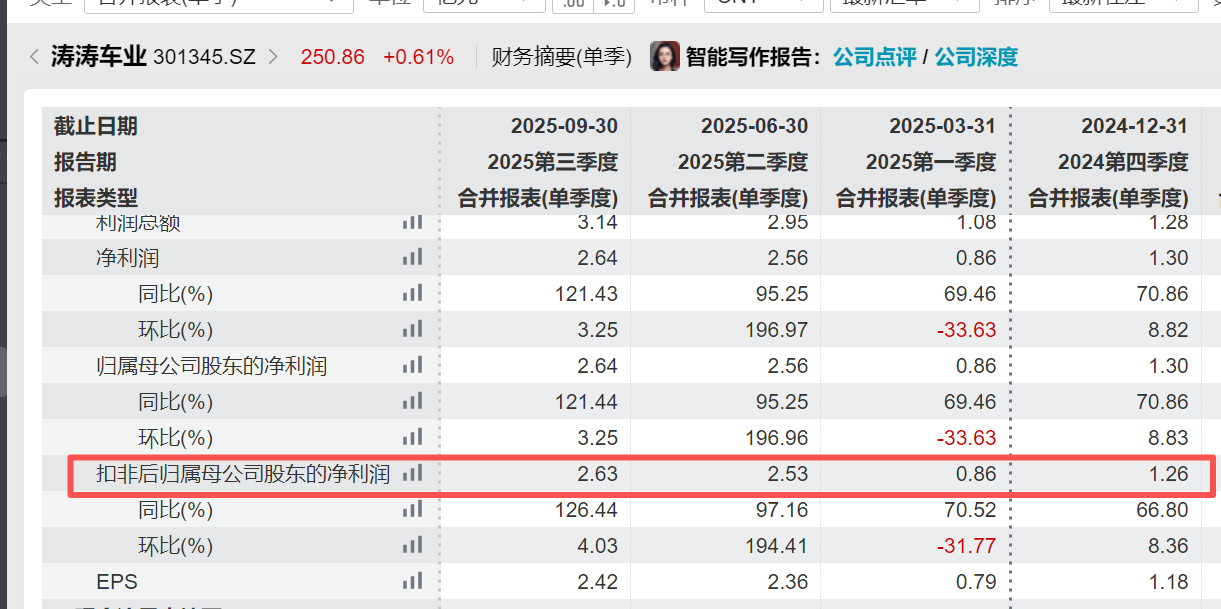Click chart icon for 同比(%) under 净利润
This screenshot has width=1221, height=609.
pos(412,294)
